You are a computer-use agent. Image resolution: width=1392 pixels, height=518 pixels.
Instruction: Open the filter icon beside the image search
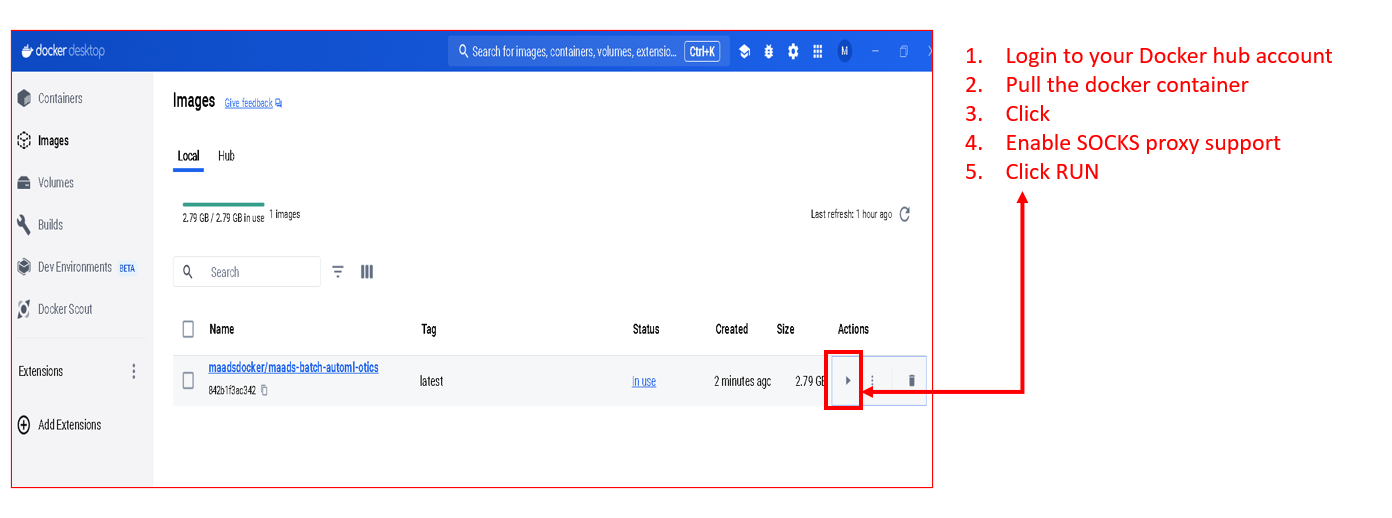pyautogui.click(x=338, y=272)
